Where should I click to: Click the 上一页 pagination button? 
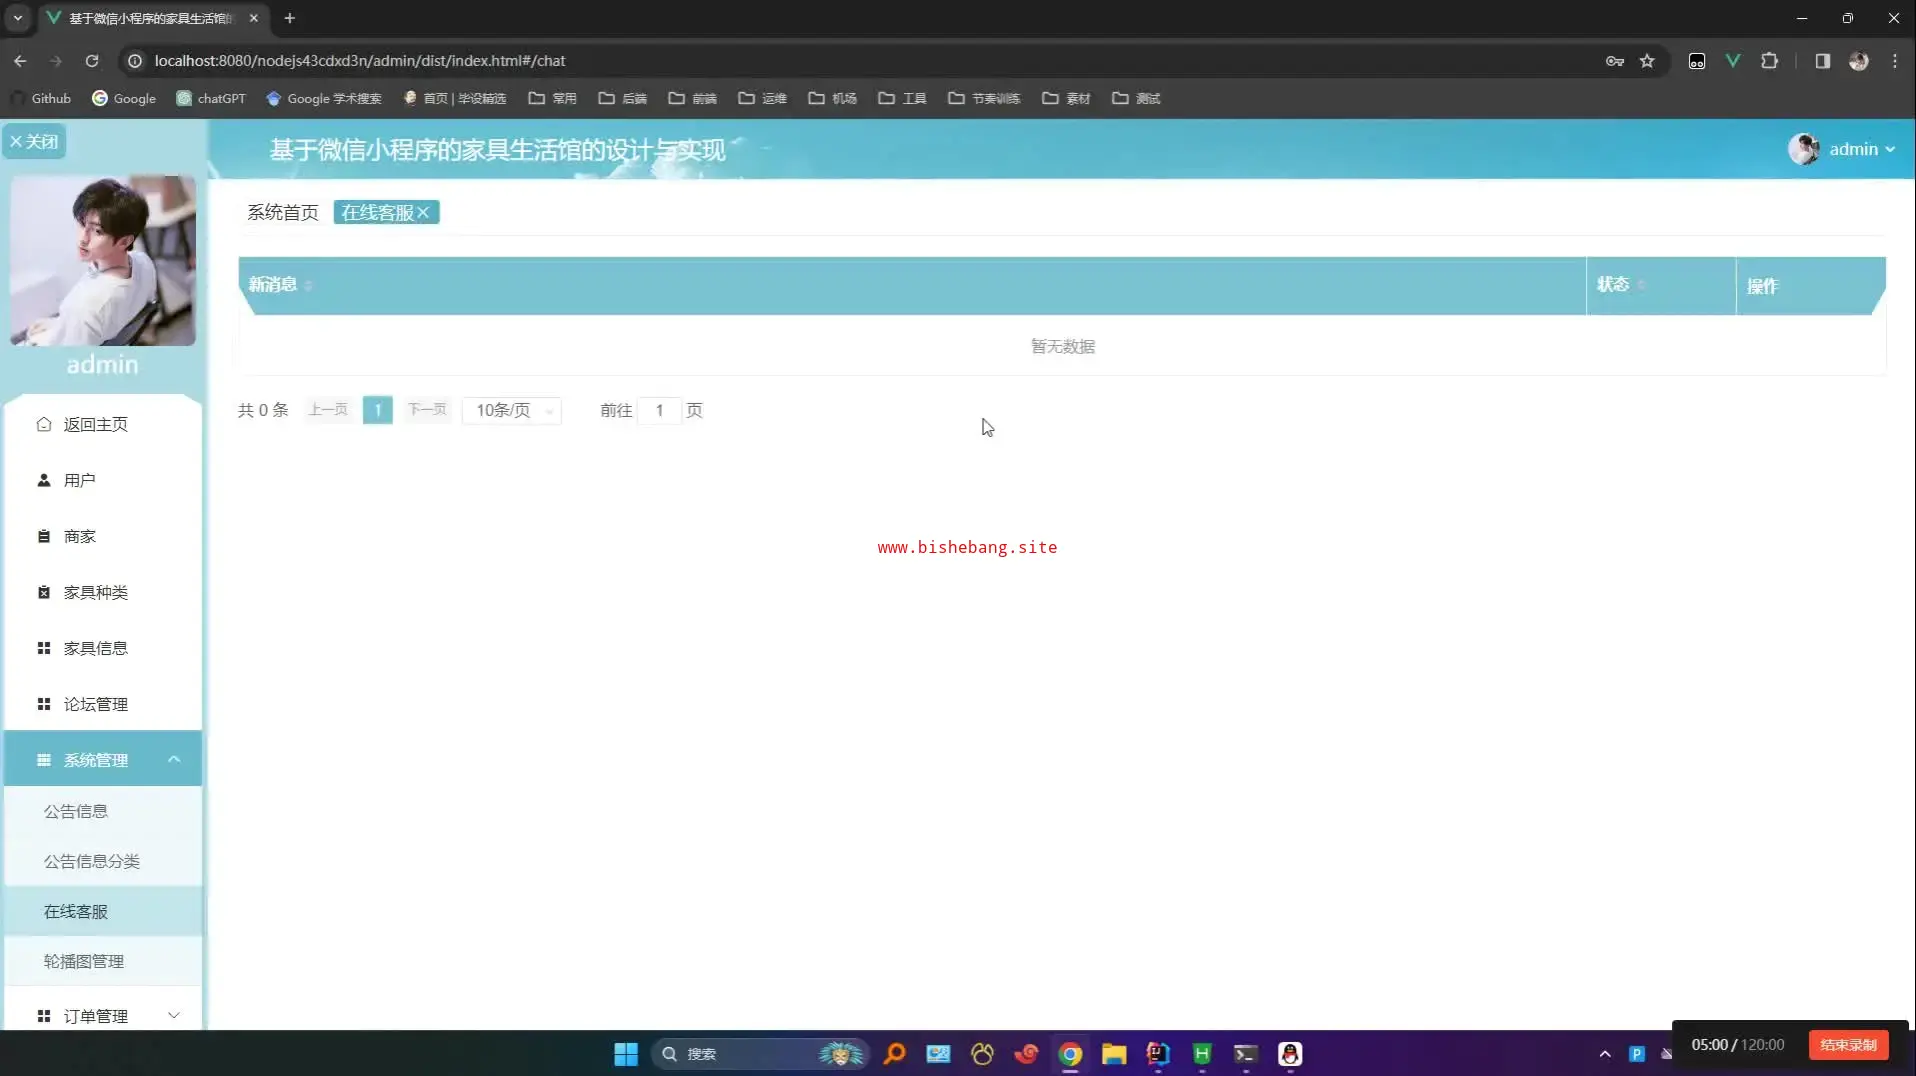[x=328, y=410]
